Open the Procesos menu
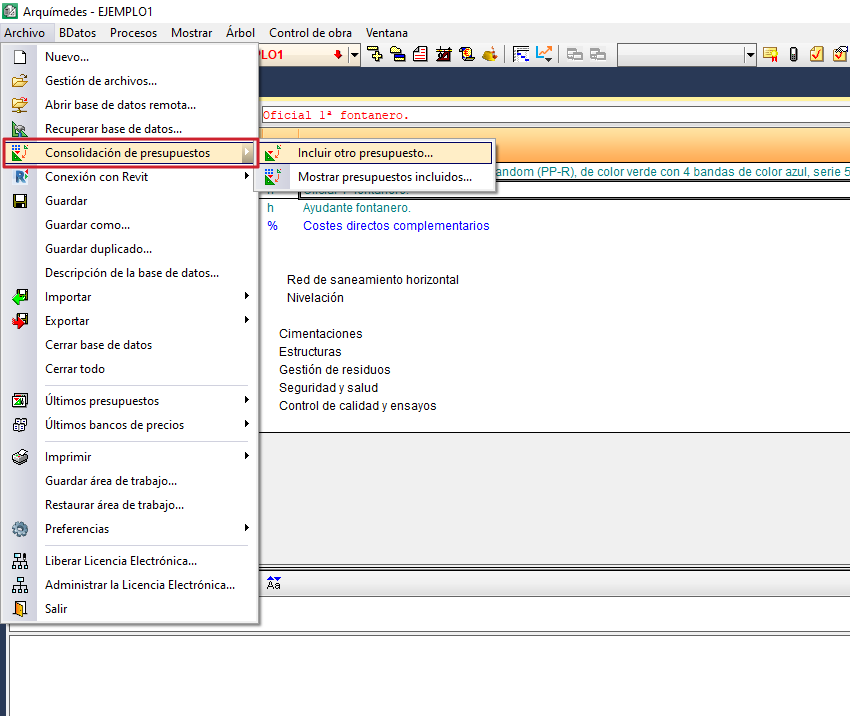The image size is (850, 716). tap(133, 32)
